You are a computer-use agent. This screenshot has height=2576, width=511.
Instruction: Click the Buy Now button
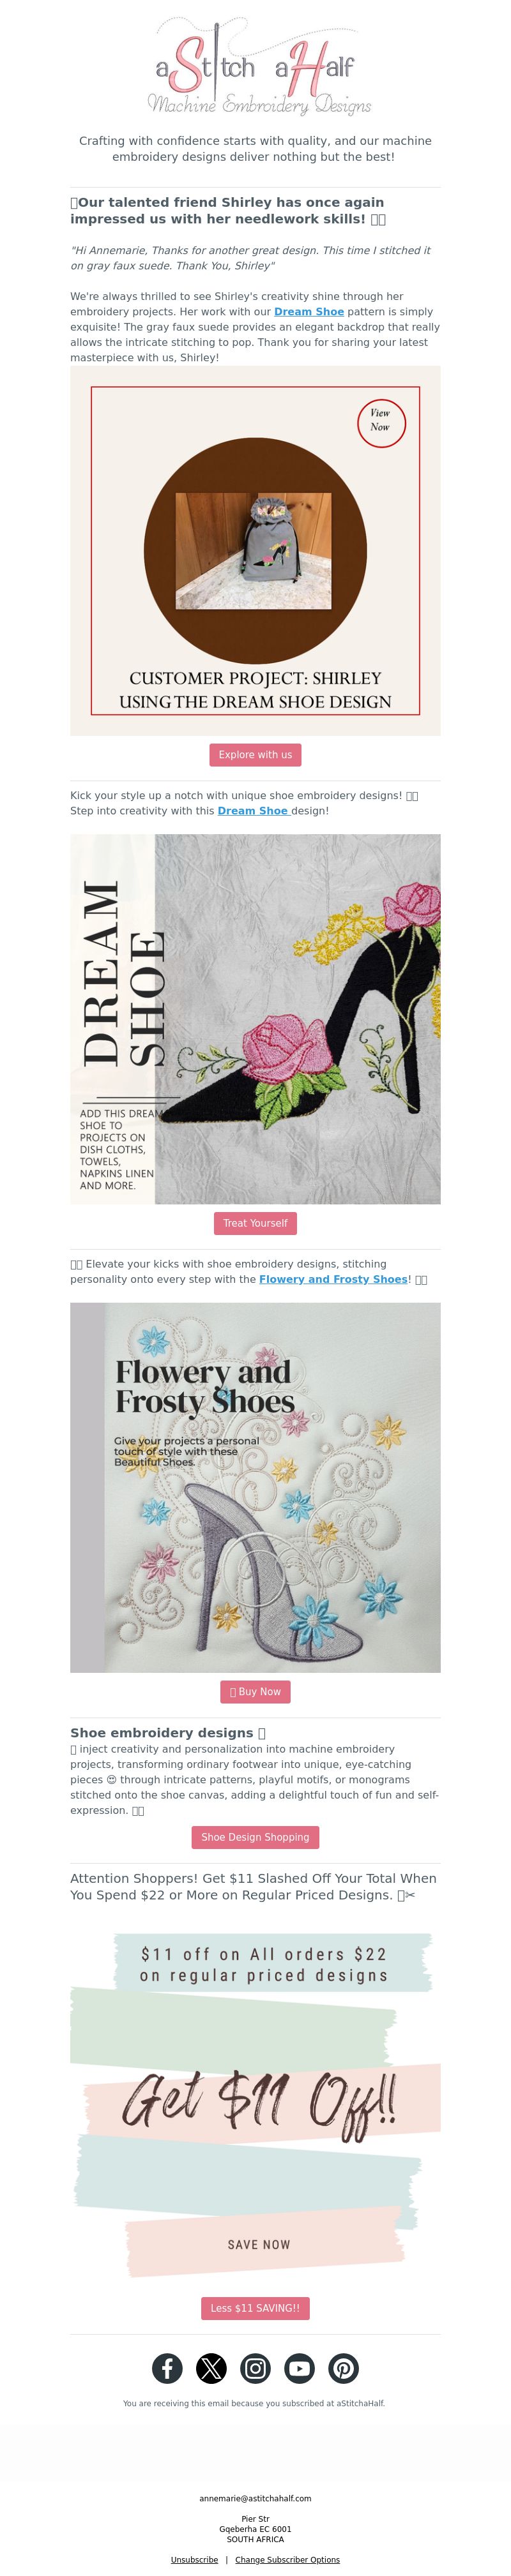(x=255, y=1691)
